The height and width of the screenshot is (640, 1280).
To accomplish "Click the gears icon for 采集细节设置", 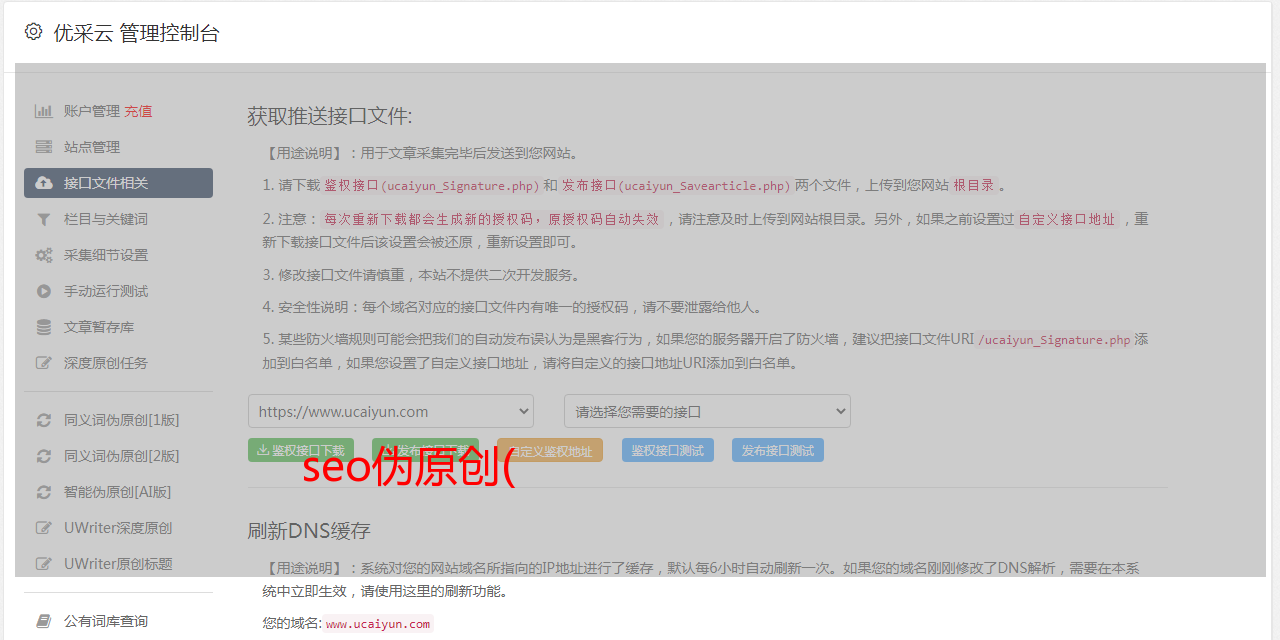I will pyautogui.click(x=44, y=255).
